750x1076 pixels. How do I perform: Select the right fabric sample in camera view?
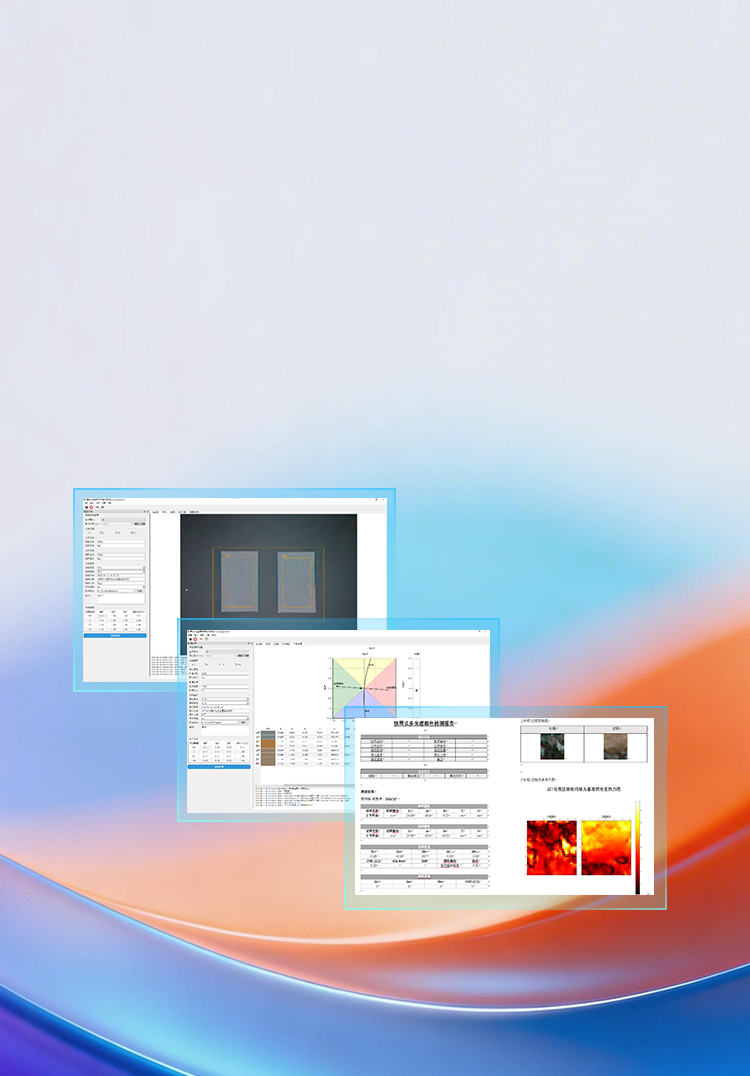[x=296, y=582]
